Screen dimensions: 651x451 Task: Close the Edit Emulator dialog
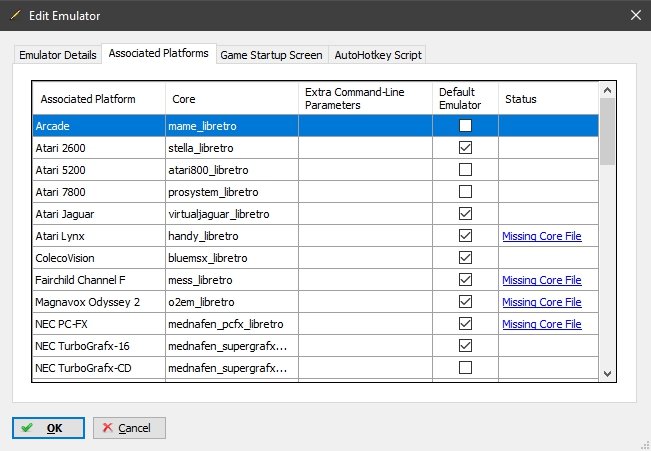point(636,15)
